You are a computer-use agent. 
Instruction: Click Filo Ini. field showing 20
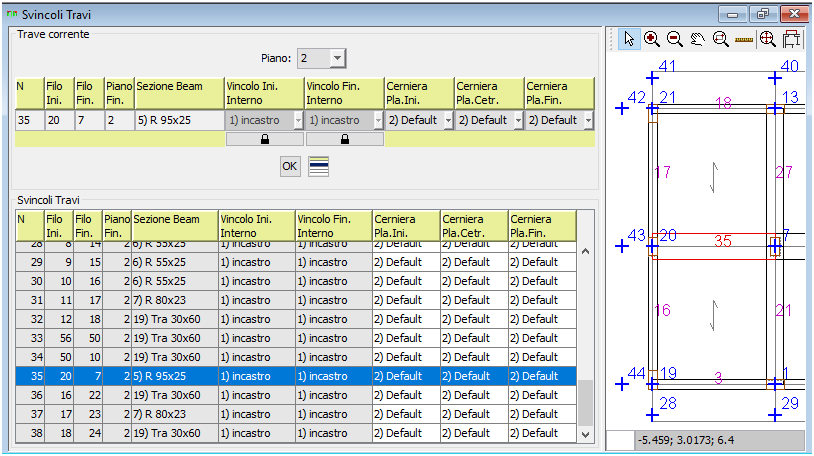(x=59, y=120)
